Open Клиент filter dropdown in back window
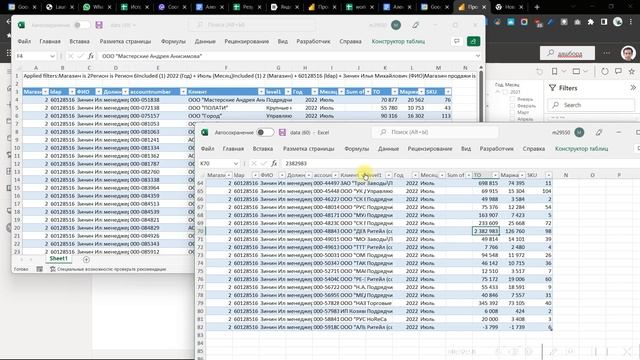The width and height of the screenshot is (640, 360). point(261,91)
